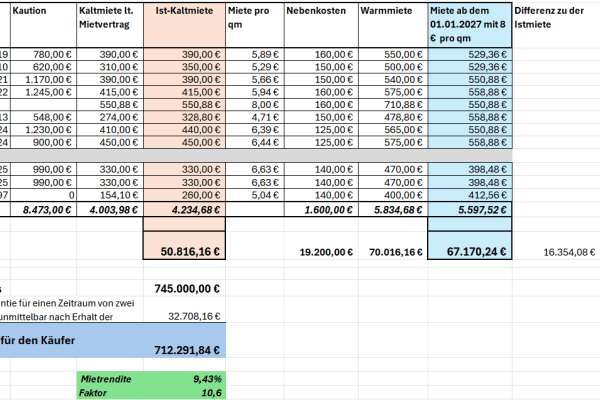Image resolution: width=600 pixels, height=400 pixels.
Task: Click the 67.170,24 € annual rent cell
Action: pyautogui.click(x=470, y=245)
